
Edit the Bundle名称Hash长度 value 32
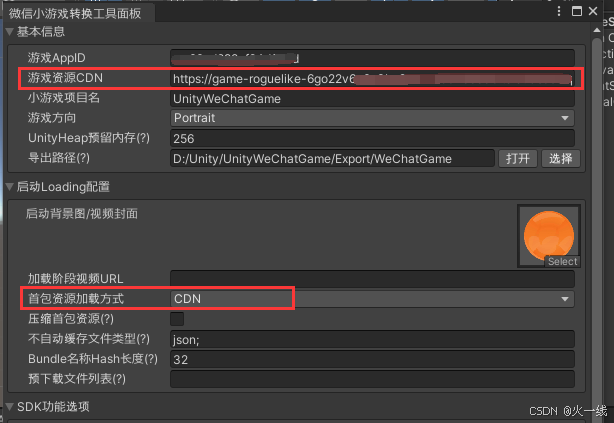pyautogui.click(x=372, y=359)
